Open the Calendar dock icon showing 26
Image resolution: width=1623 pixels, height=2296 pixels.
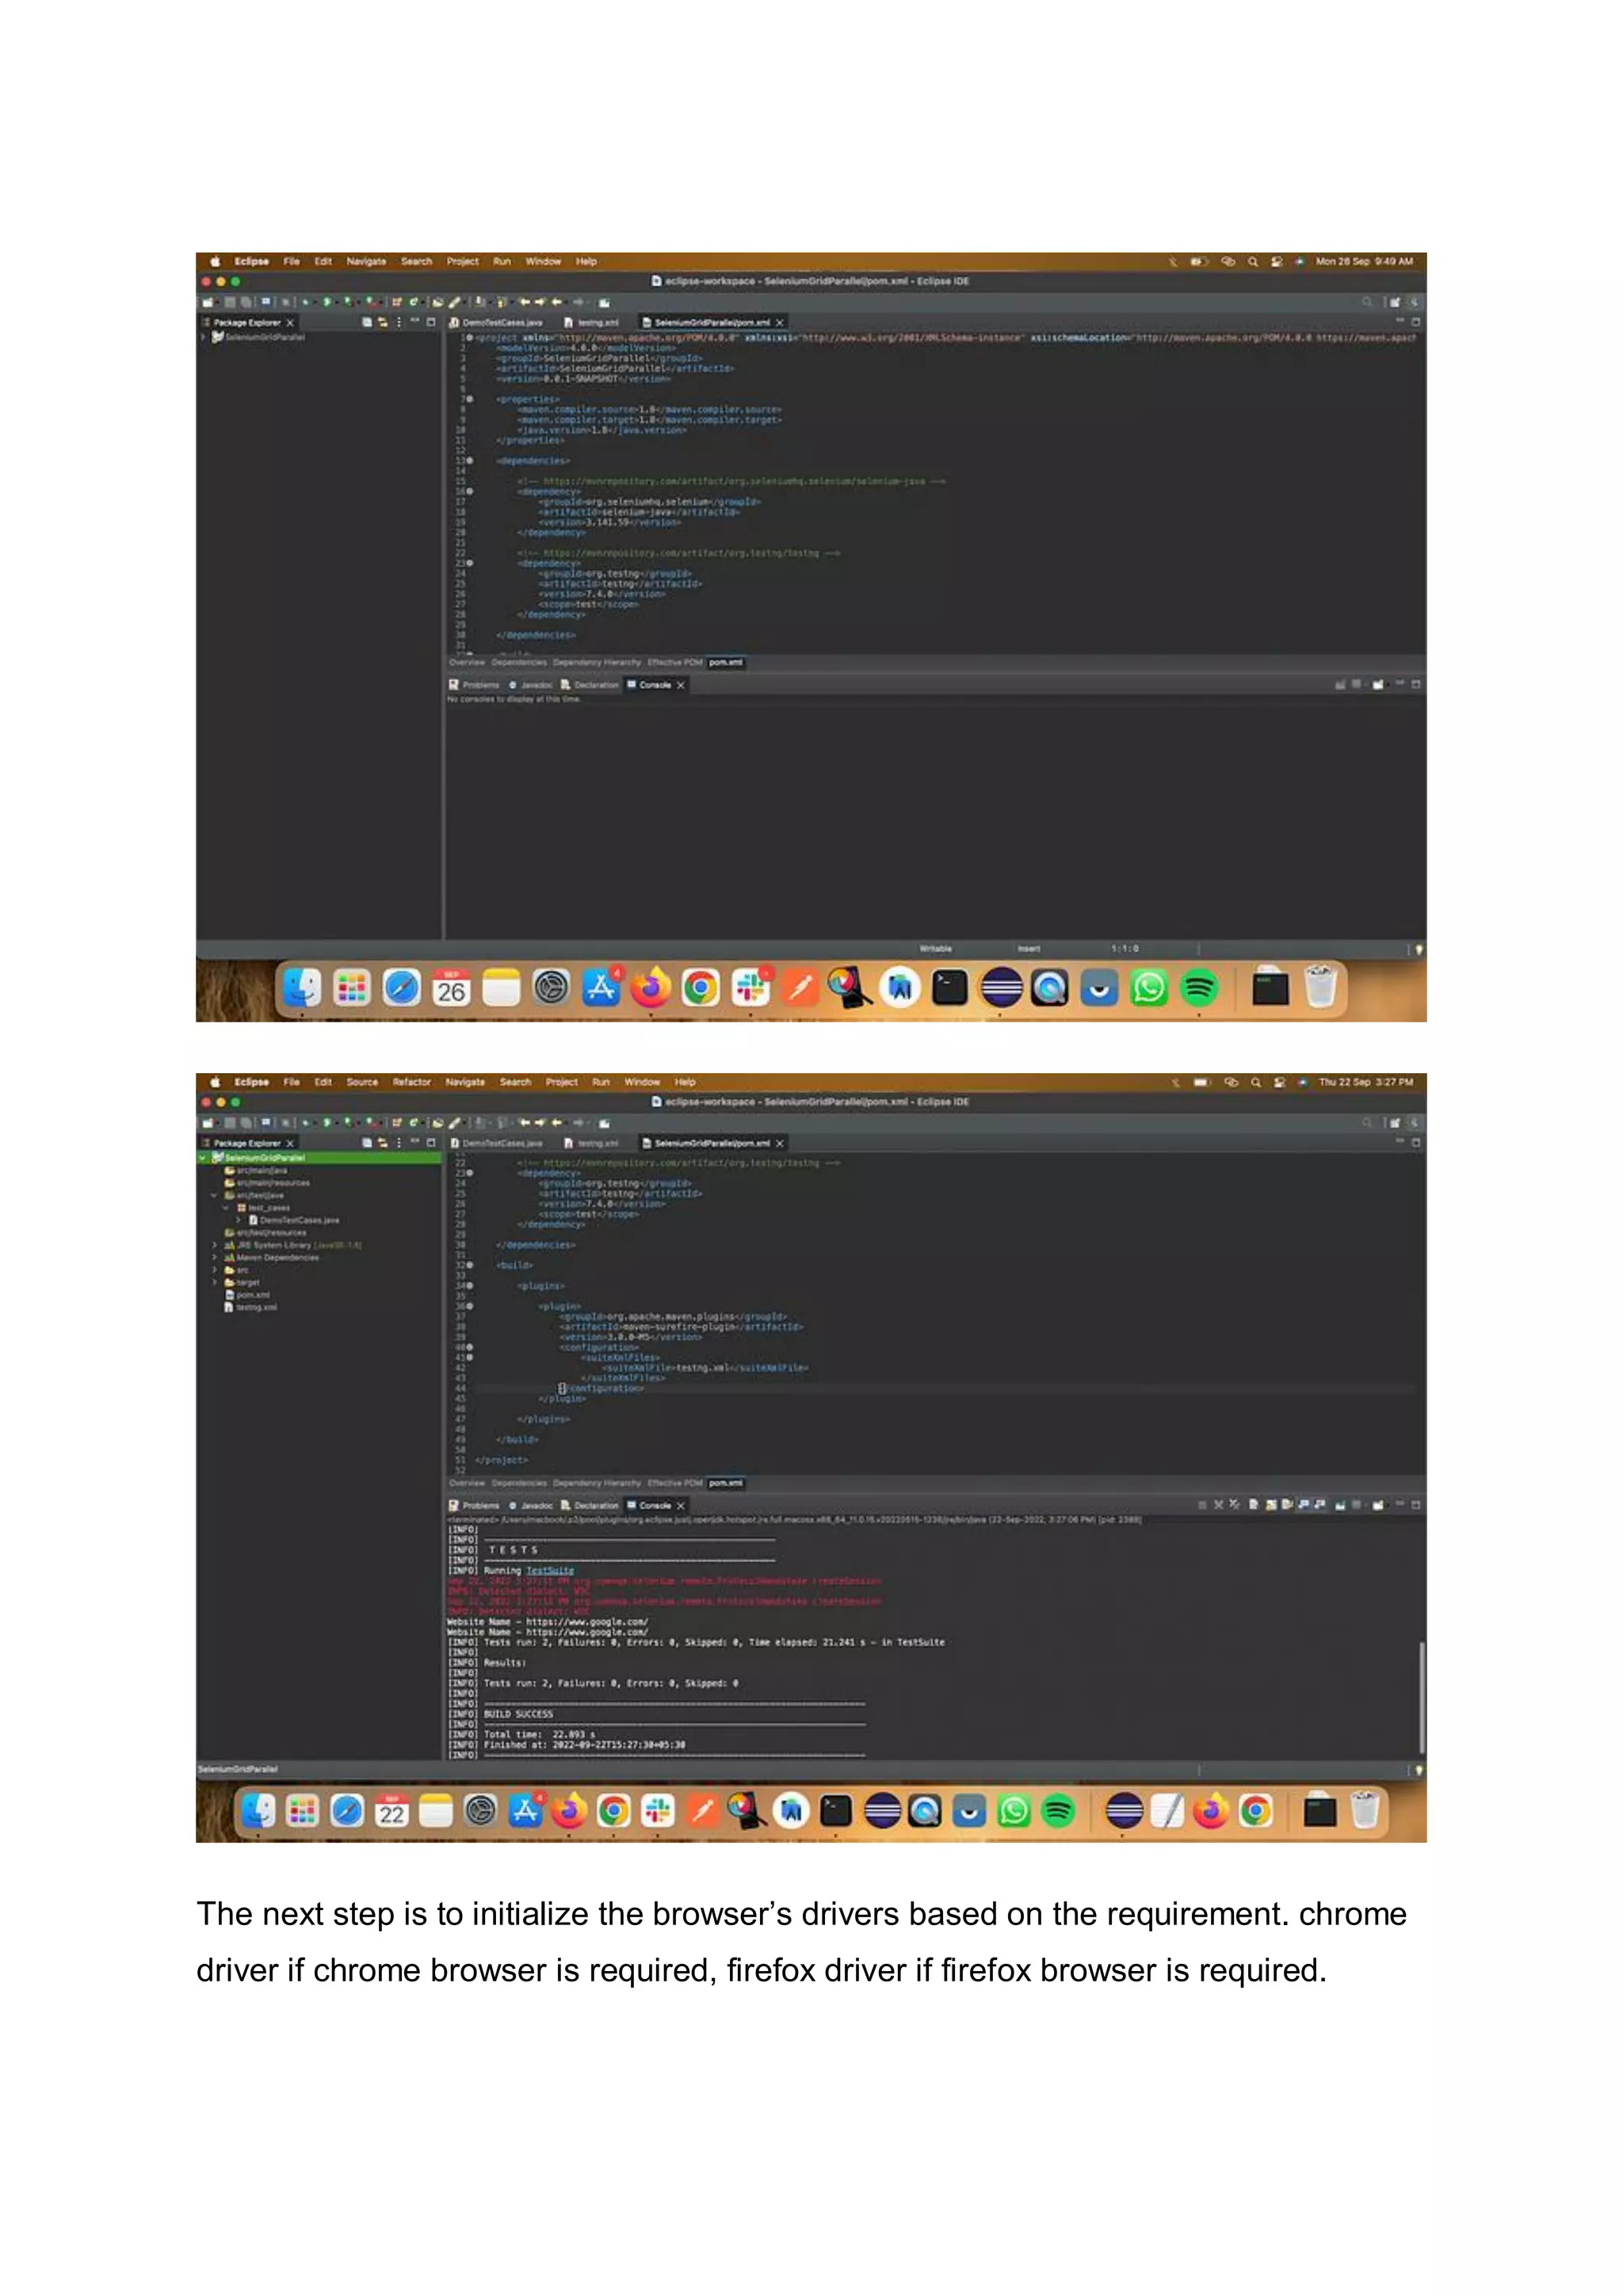click(451, 988)
